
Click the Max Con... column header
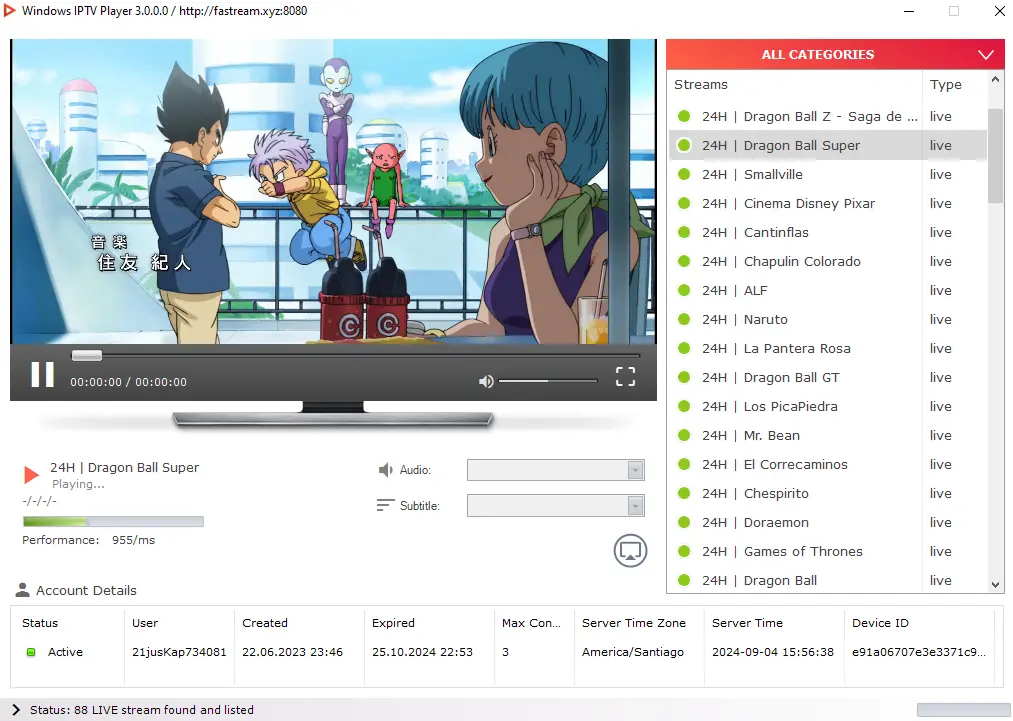pyautogui.click(x=531, y=623)
